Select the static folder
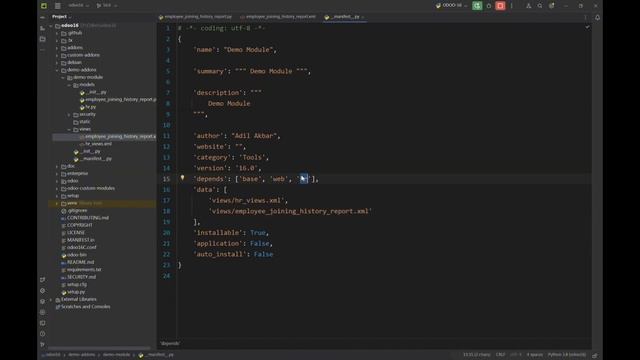640x360 pixels. coord(82,122)
